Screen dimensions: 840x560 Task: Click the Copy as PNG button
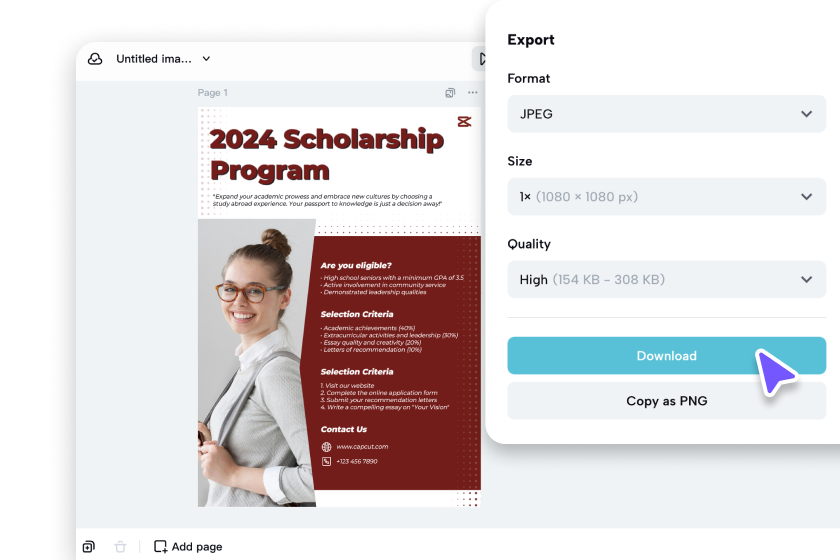point(666,401)
